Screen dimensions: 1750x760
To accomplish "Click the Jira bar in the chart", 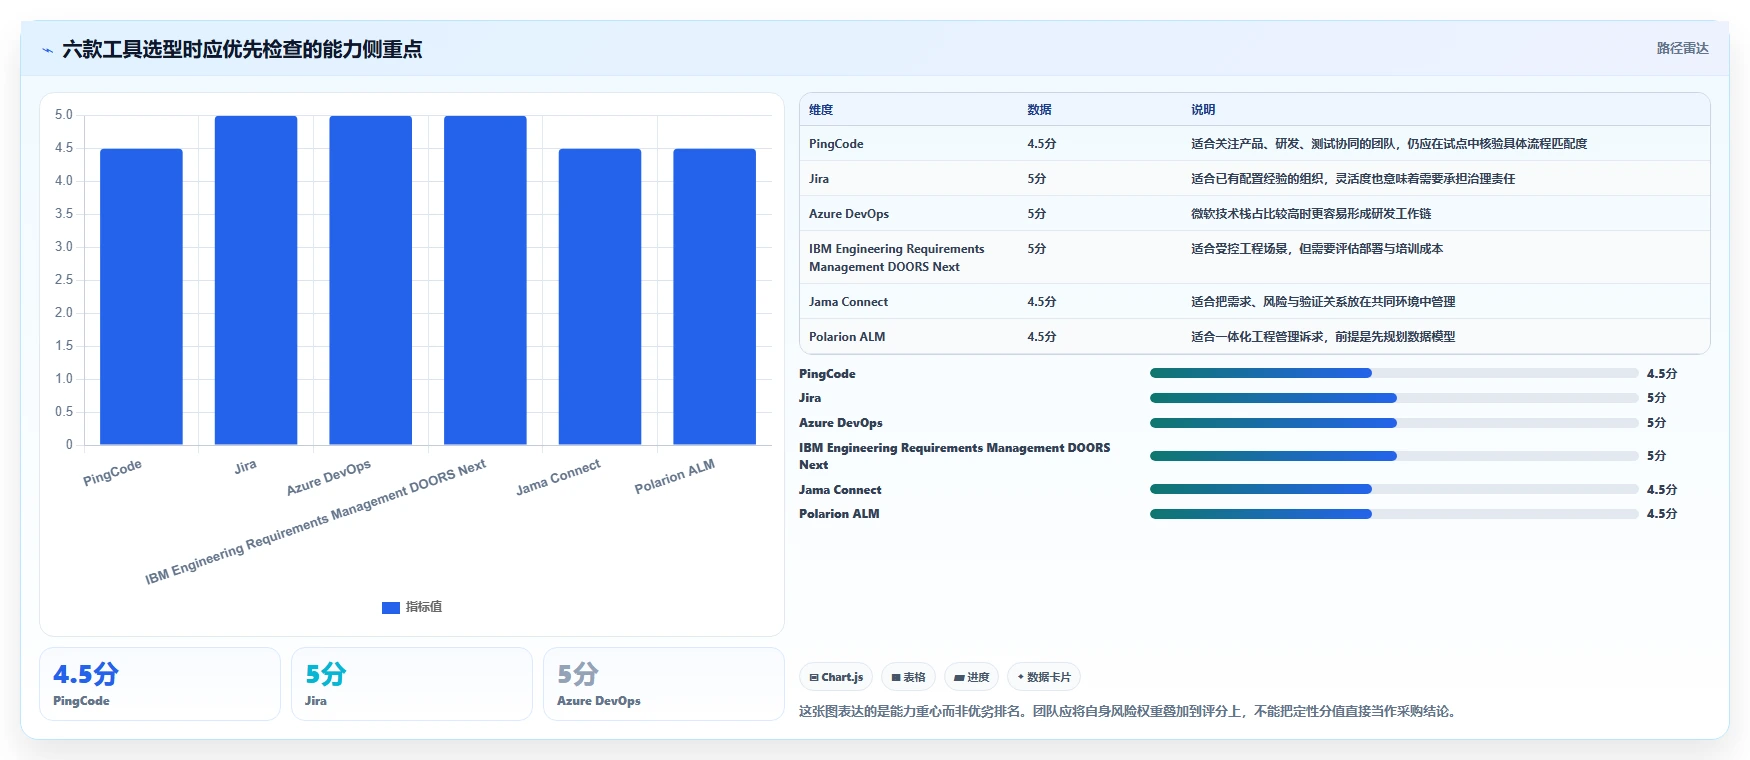I will 256,280.
